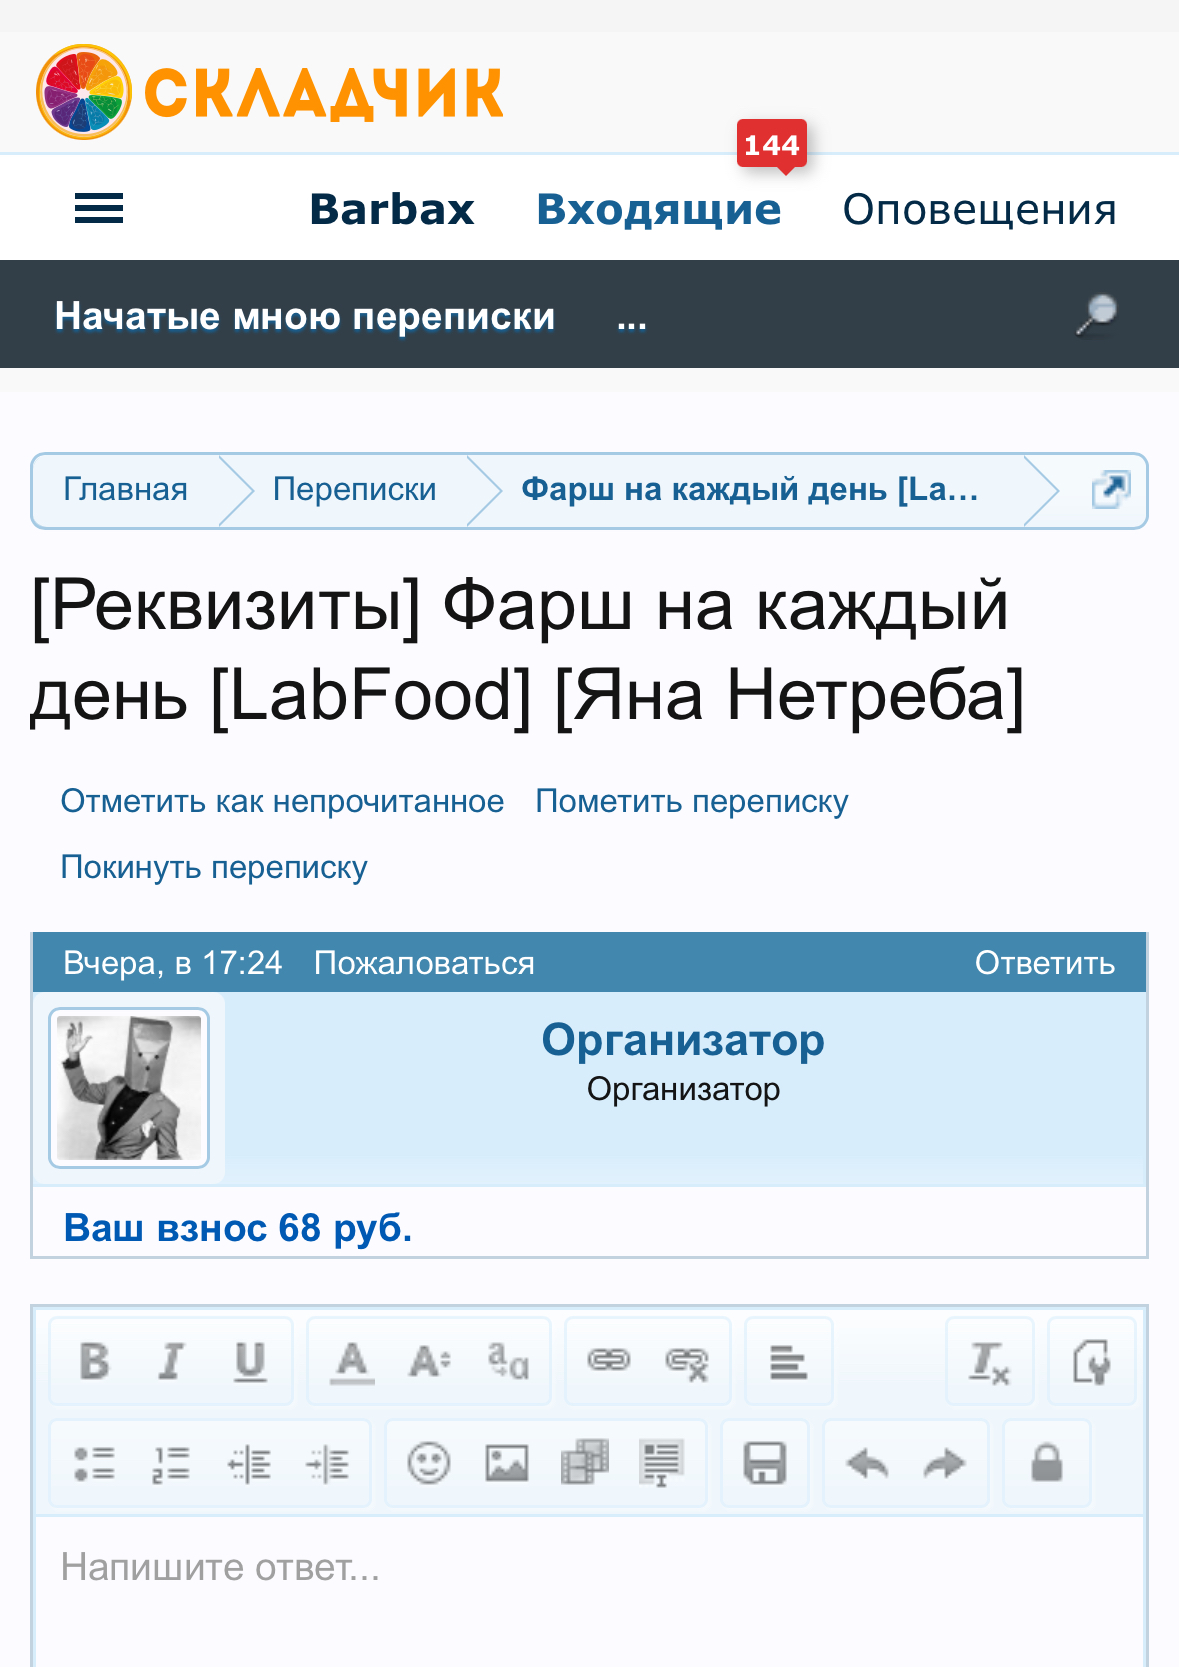The image size is (1179, 1667).
Task: Open the hamburger navigation menu
Action: pos(99,209)
